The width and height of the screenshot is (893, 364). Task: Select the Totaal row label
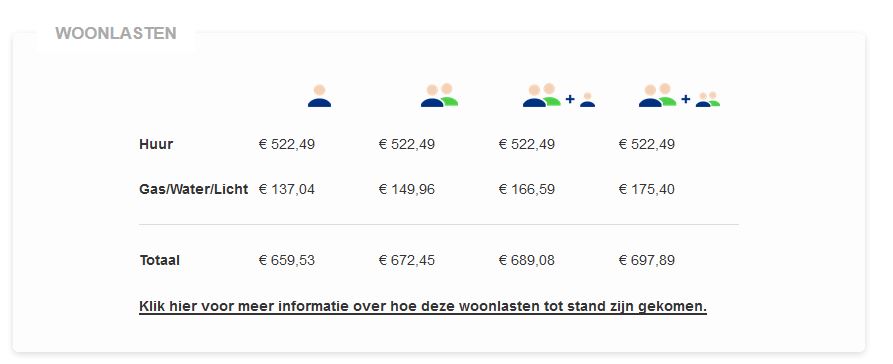click(x=159, y=260)
